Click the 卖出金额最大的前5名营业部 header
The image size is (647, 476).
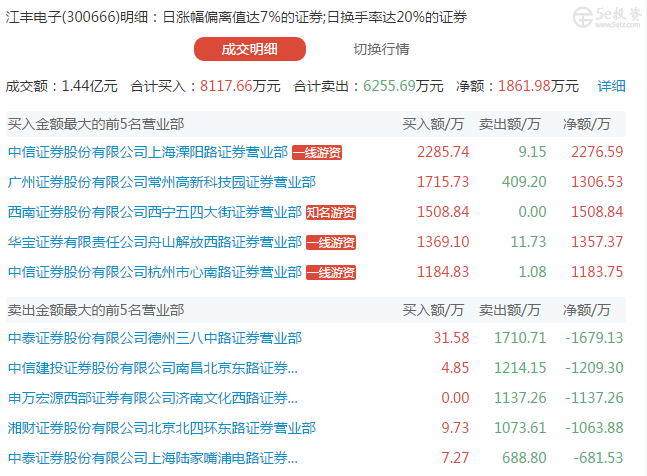[96, 310]
